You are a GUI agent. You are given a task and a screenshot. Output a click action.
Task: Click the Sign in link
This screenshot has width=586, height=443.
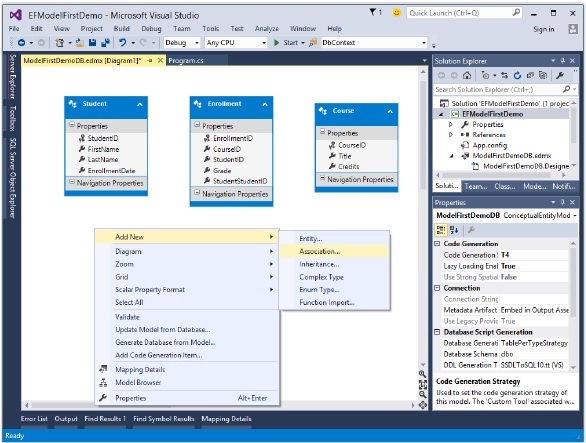[x=543, y=29]
